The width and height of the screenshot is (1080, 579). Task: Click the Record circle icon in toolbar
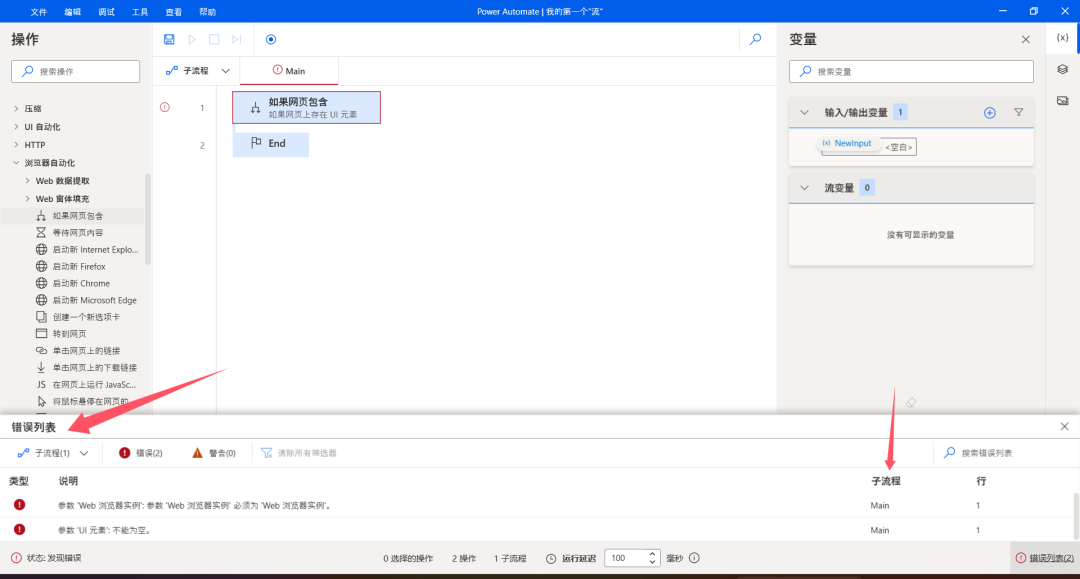coord(271,39)
